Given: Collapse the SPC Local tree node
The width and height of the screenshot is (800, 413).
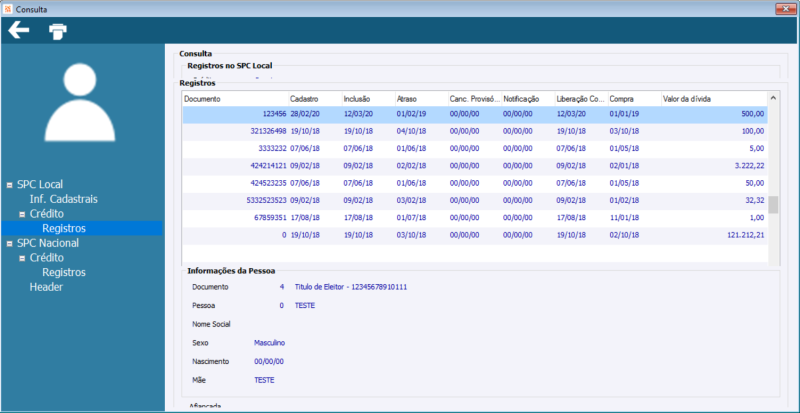Looking at the screenshot, I should click(10, 185).
